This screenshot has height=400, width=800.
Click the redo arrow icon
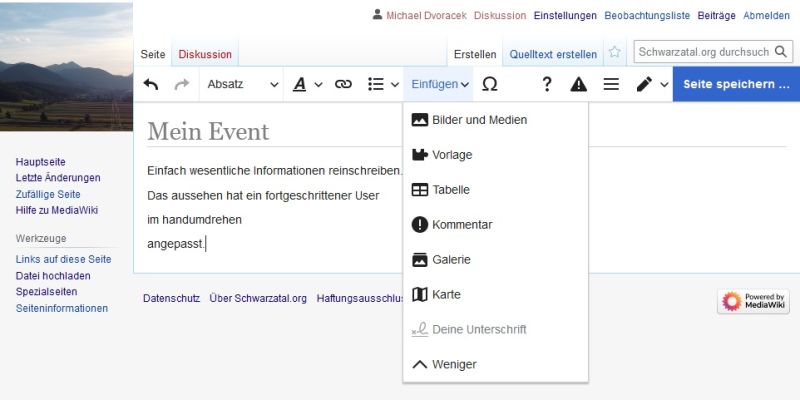(181, 85)
